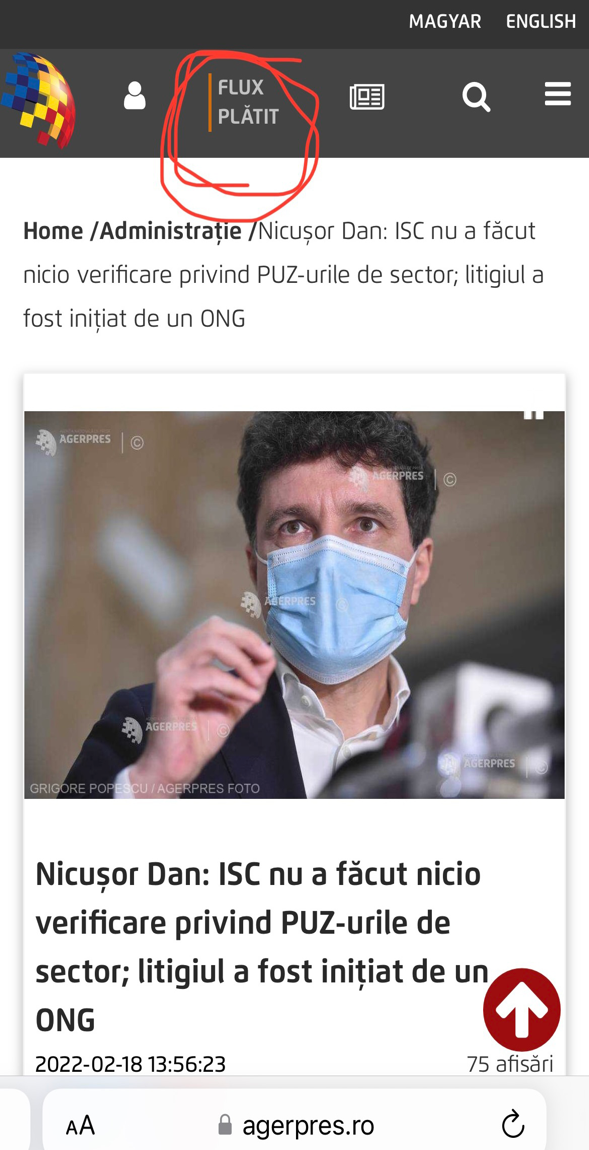The height and width of the screenshot is (1150, 589).
Task: Open the user account icon
Action: pos(134,96)
